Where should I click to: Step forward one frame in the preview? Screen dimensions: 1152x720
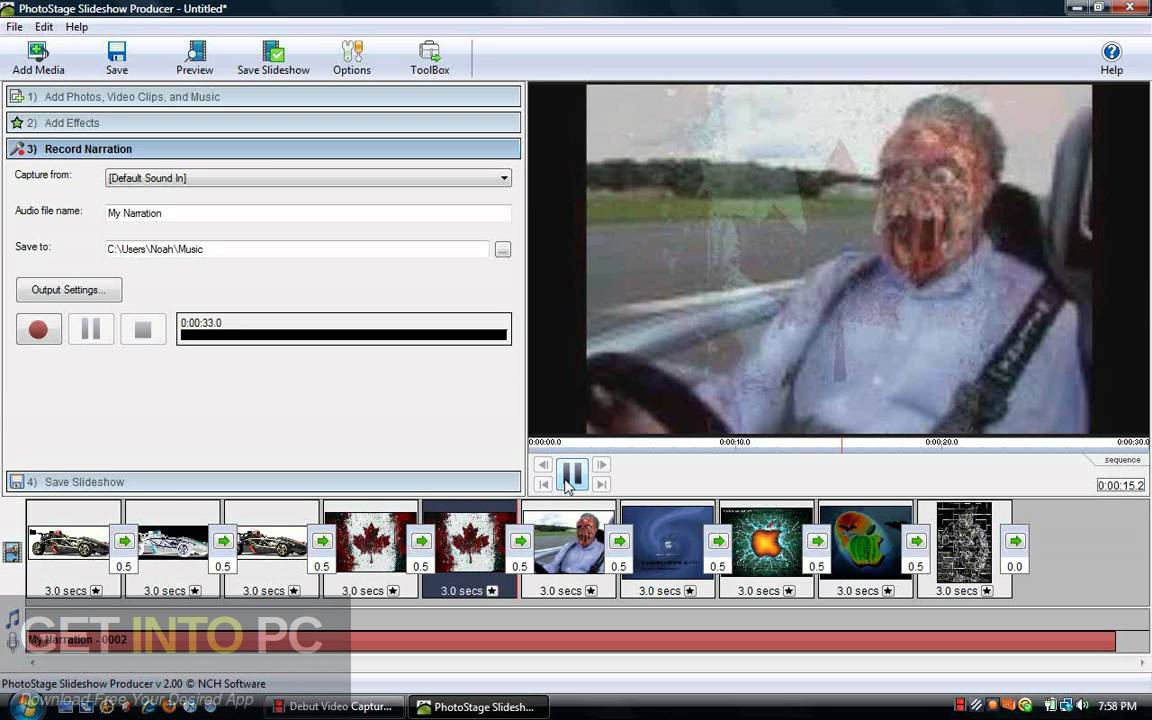tap(601, 464)
